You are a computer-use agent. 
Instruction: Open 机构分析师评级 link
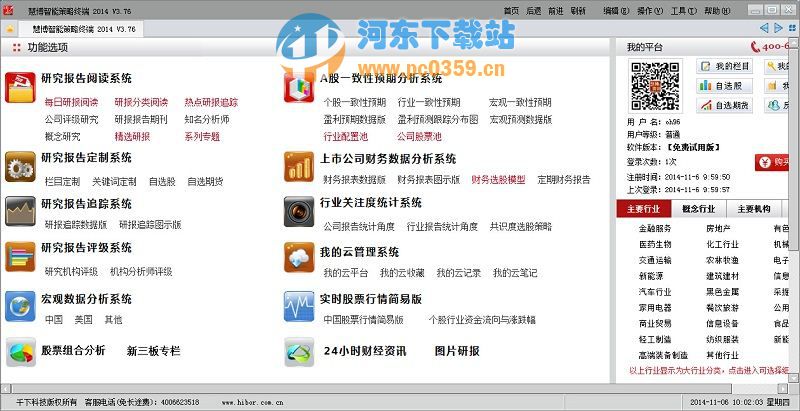[141, 272]
